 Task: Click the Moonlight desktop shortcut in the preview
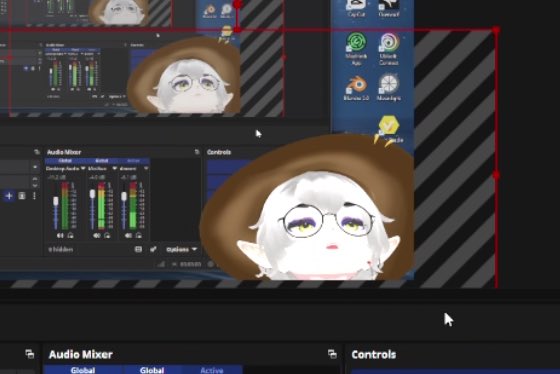pos(389,87)
